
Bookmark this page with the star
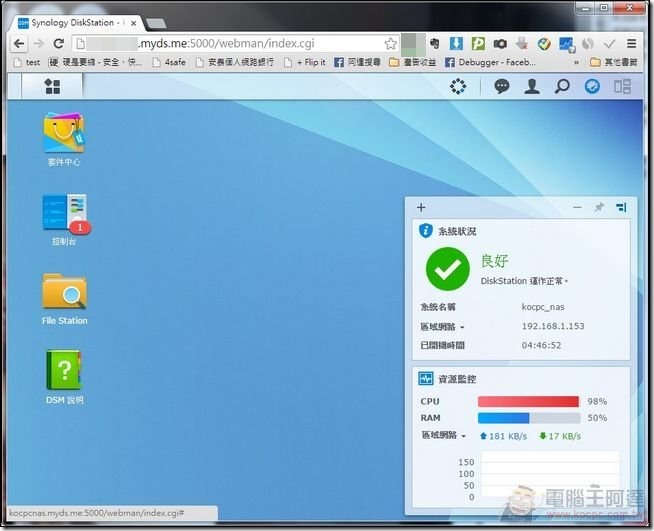(x=391, y=44)
